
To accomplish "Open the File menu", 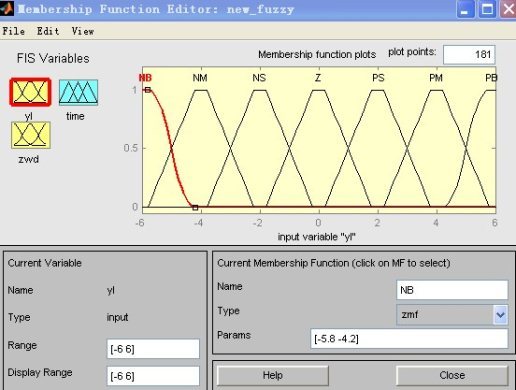I will pos(14,31).
